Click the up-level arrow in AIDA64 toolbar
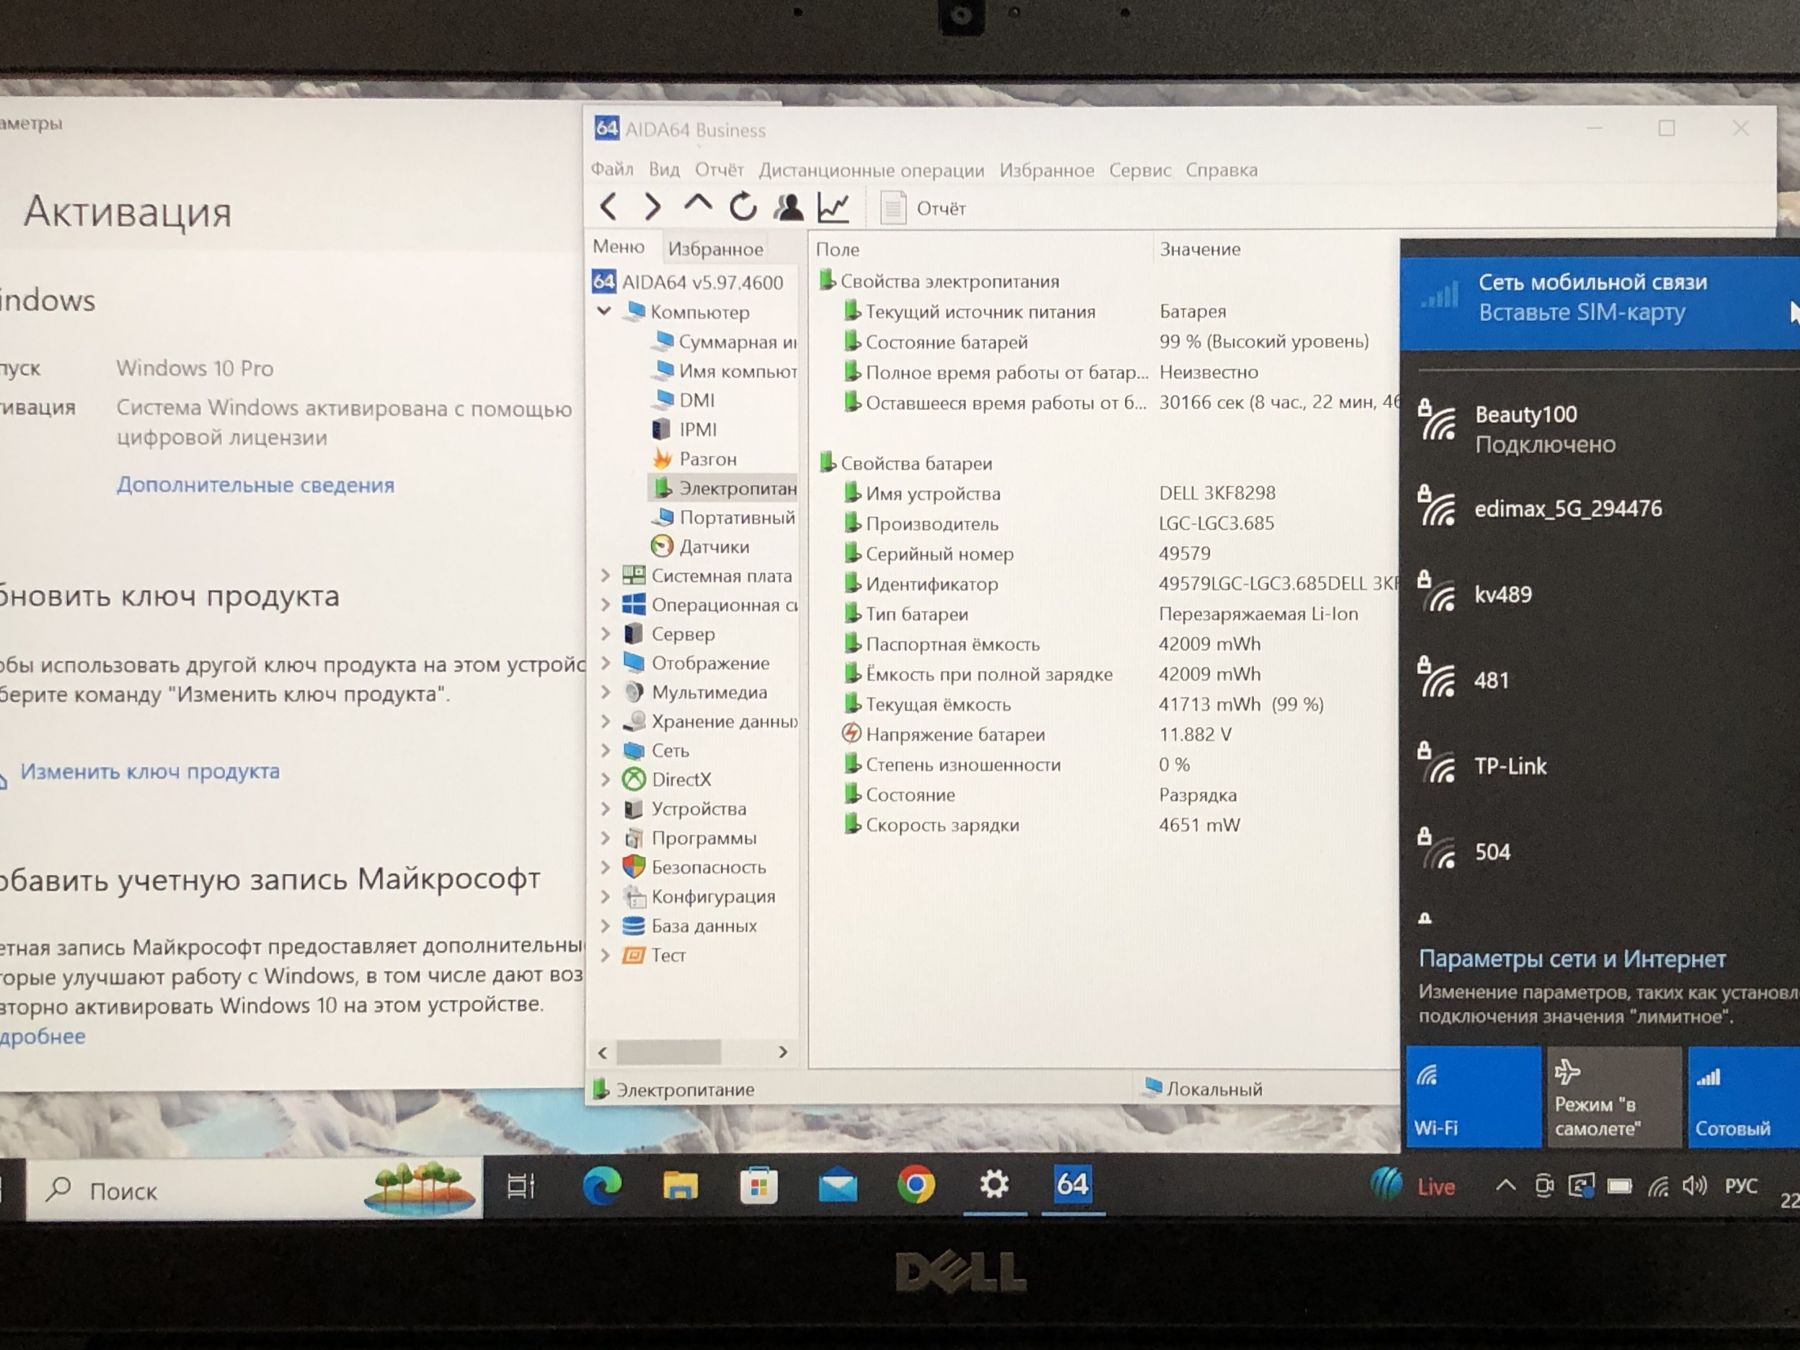The width and height of the screenshot is (1800, 1350). [x=697, y=205]
